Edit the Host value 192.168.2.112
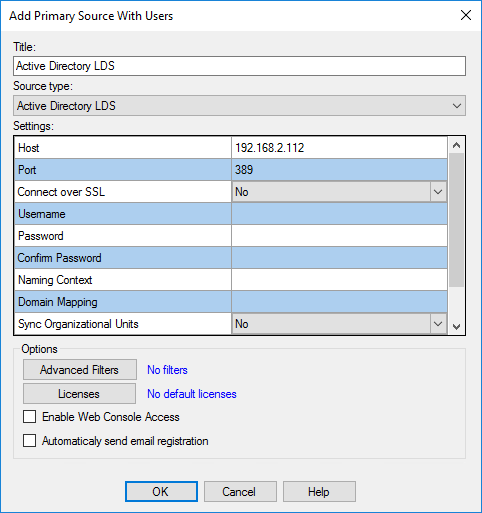 339,148
